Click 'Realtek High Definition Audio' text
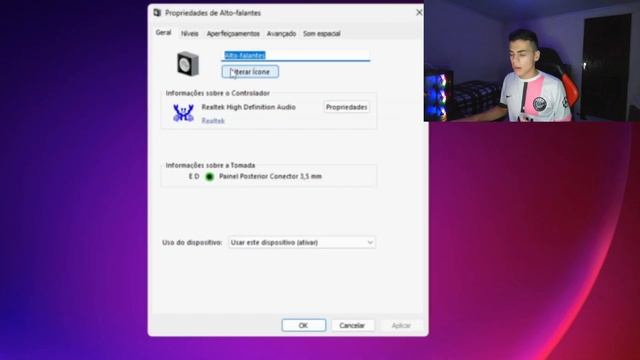This screenshot has height=360, width=640. point(249,107)
